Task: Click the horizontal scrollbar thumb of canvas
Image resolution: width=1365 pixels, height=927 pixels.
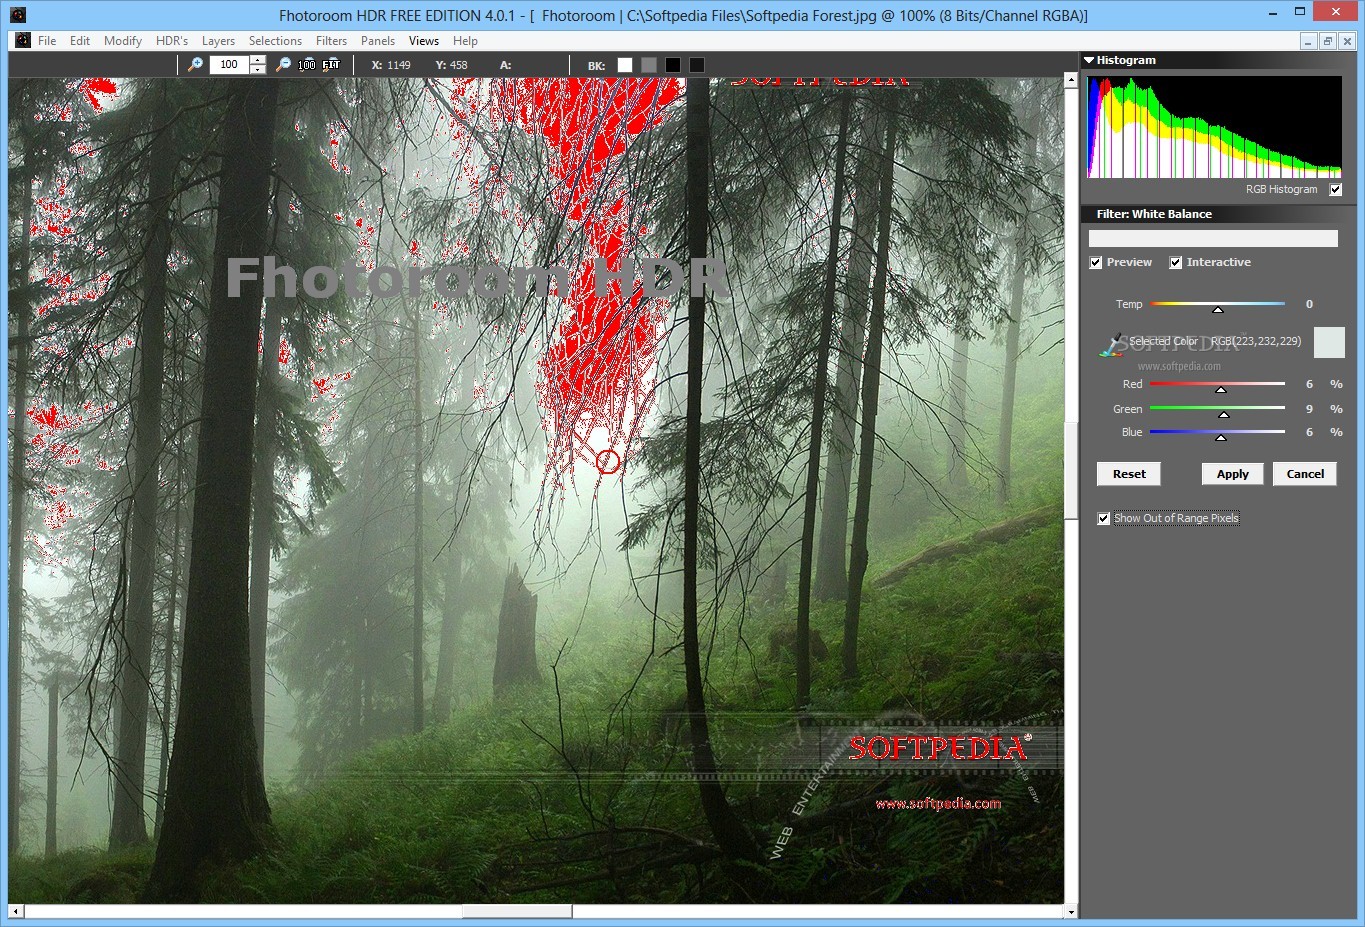Action: tap(517, 911)
